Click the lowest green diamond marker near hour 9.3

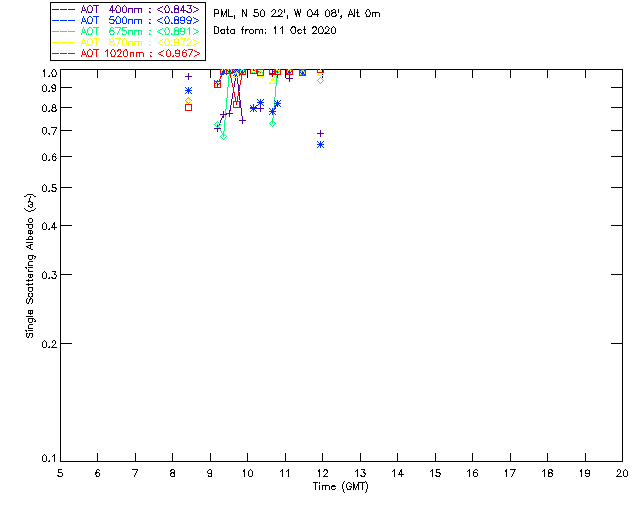click(223, 136)
